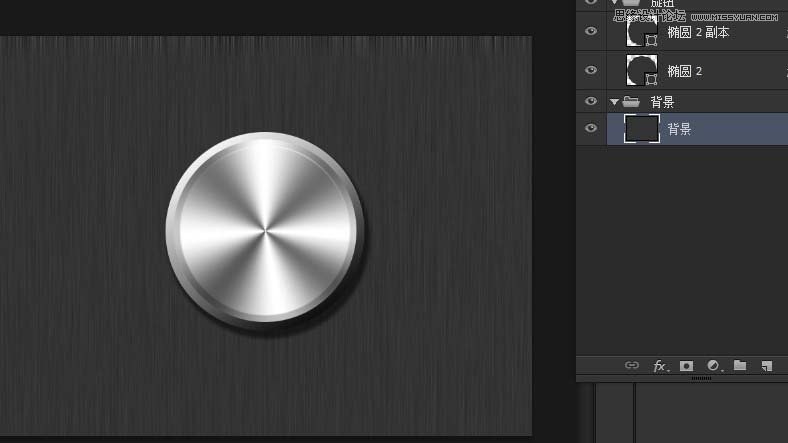This screenshot has height=443, width=788.
Task: Toggle visibility of the 椭圆 2 layer
Action: (591, 70)
